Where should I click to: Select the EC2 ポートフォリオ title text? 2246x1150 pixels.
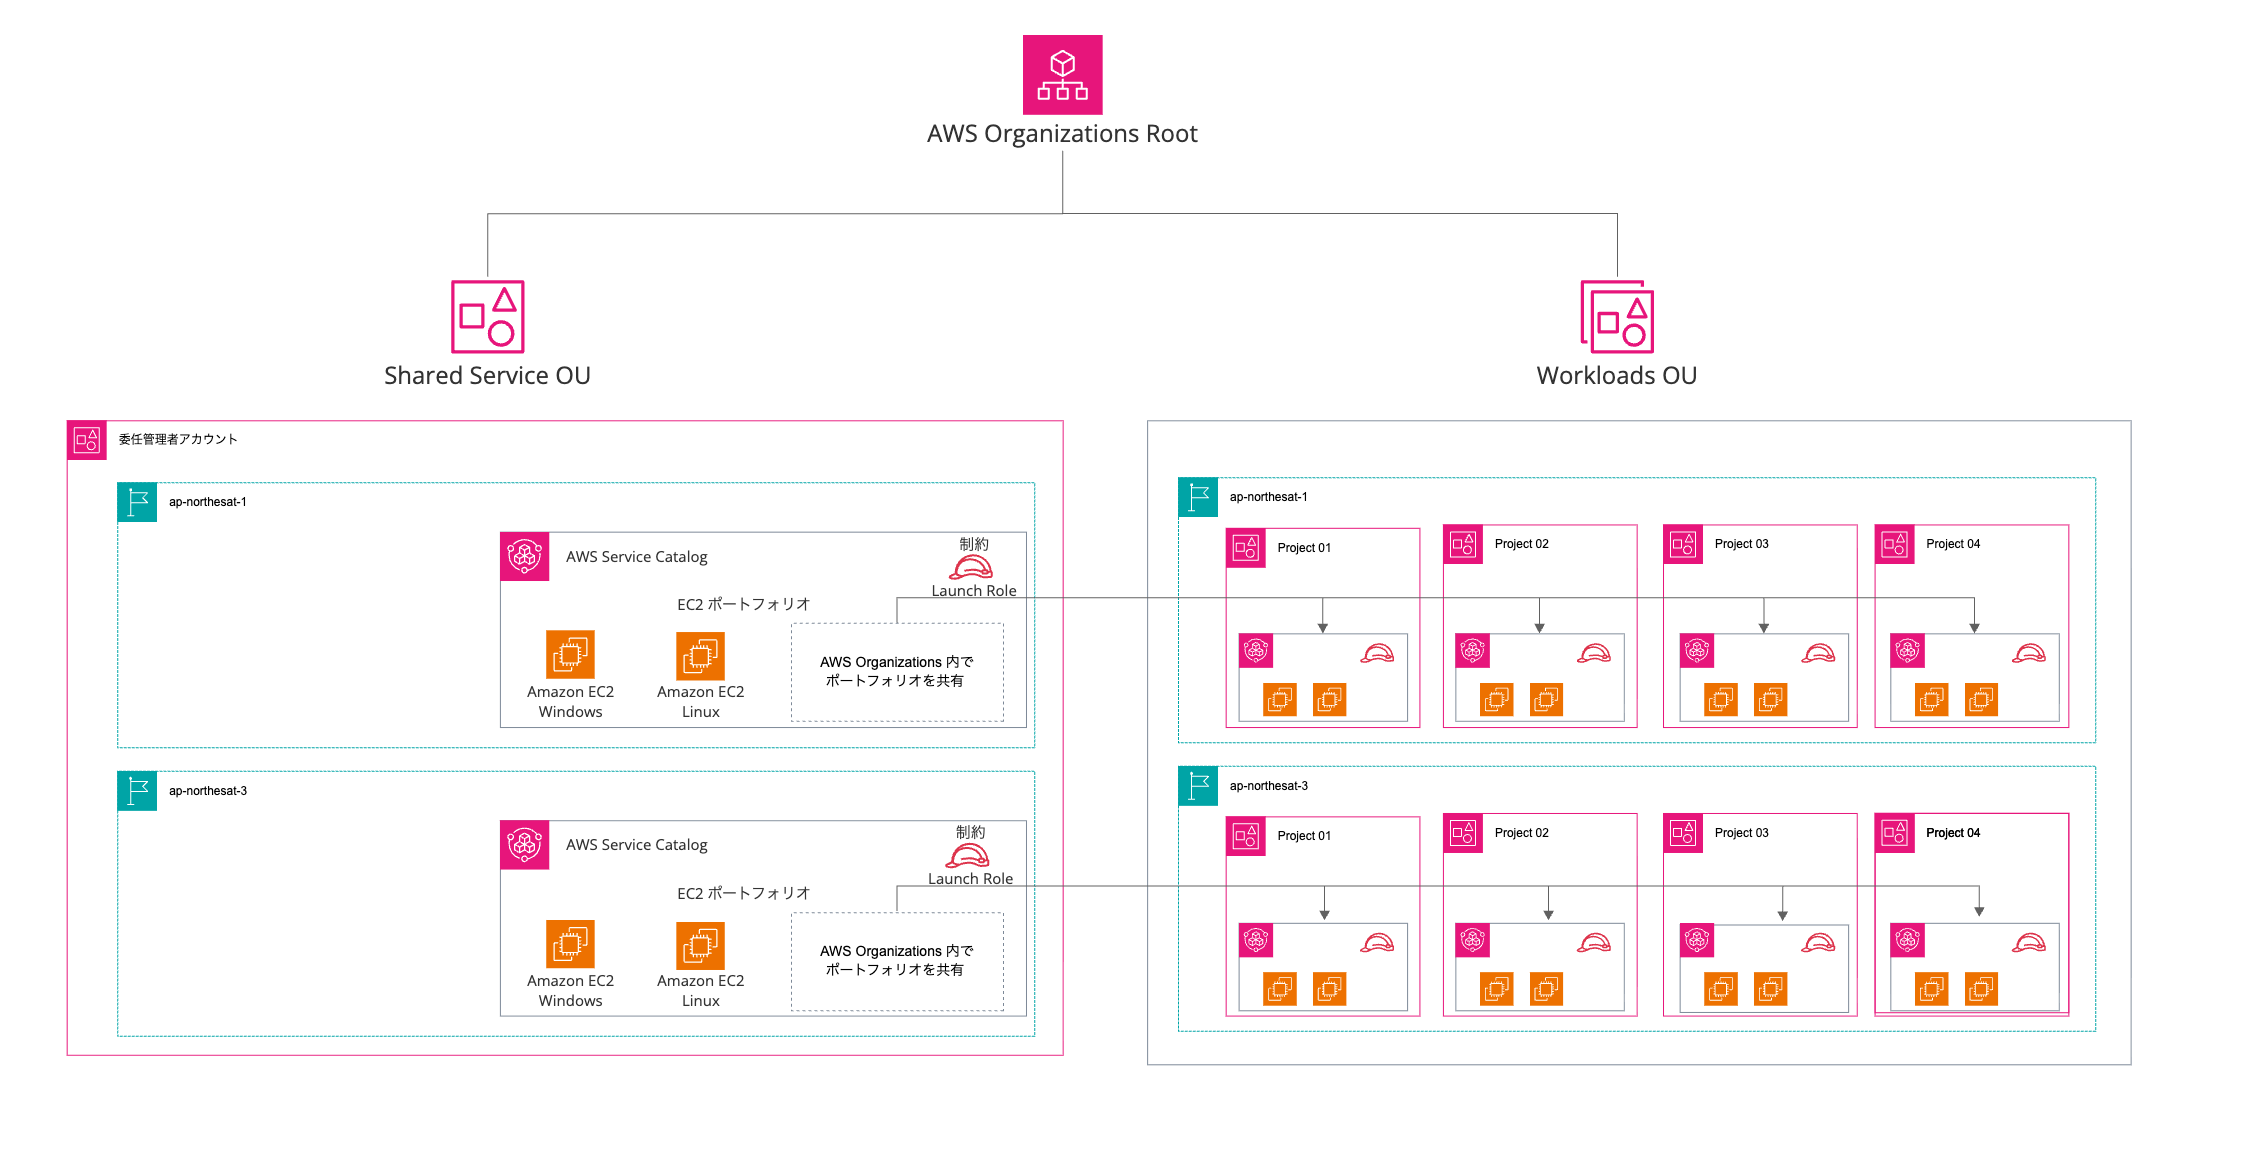click(x=742, y=603)
